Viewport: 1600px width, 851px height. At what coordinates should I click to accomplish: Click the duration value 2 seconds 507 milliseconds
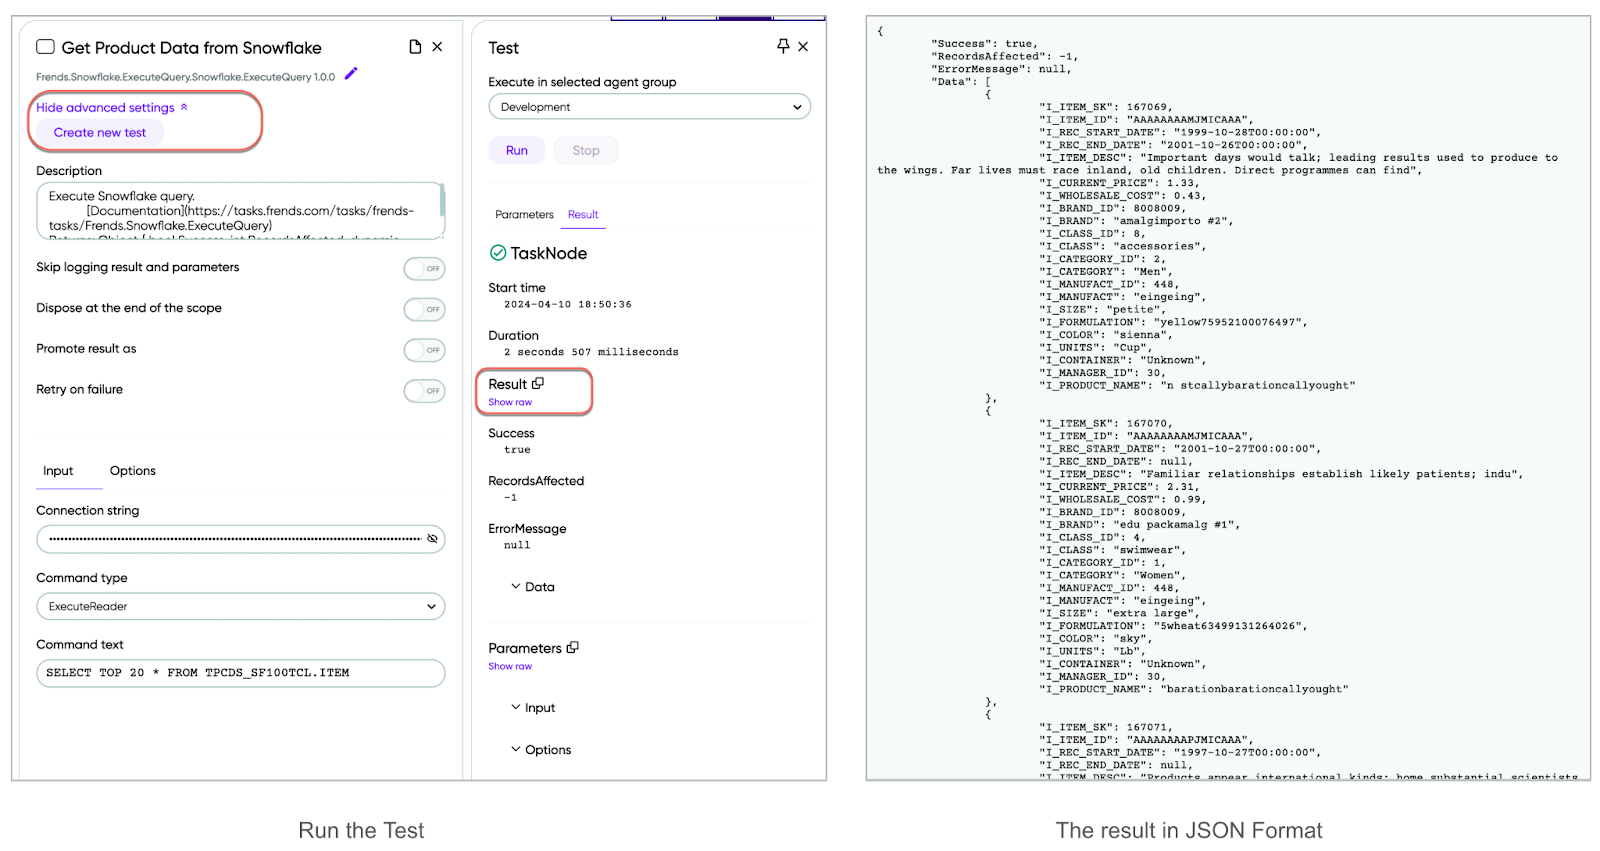pyautogui.click(x=591, y=352)
